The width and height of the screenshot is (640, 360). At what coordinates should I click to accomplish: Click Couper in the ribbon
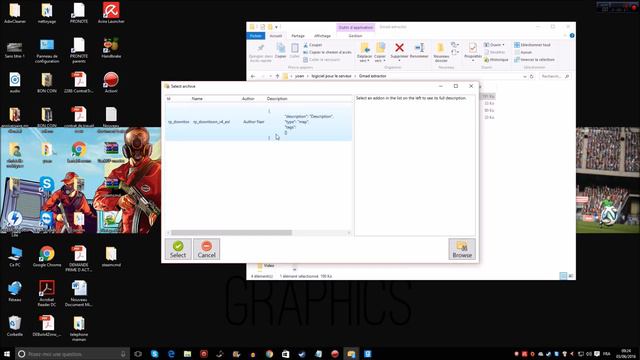[313, 45]
